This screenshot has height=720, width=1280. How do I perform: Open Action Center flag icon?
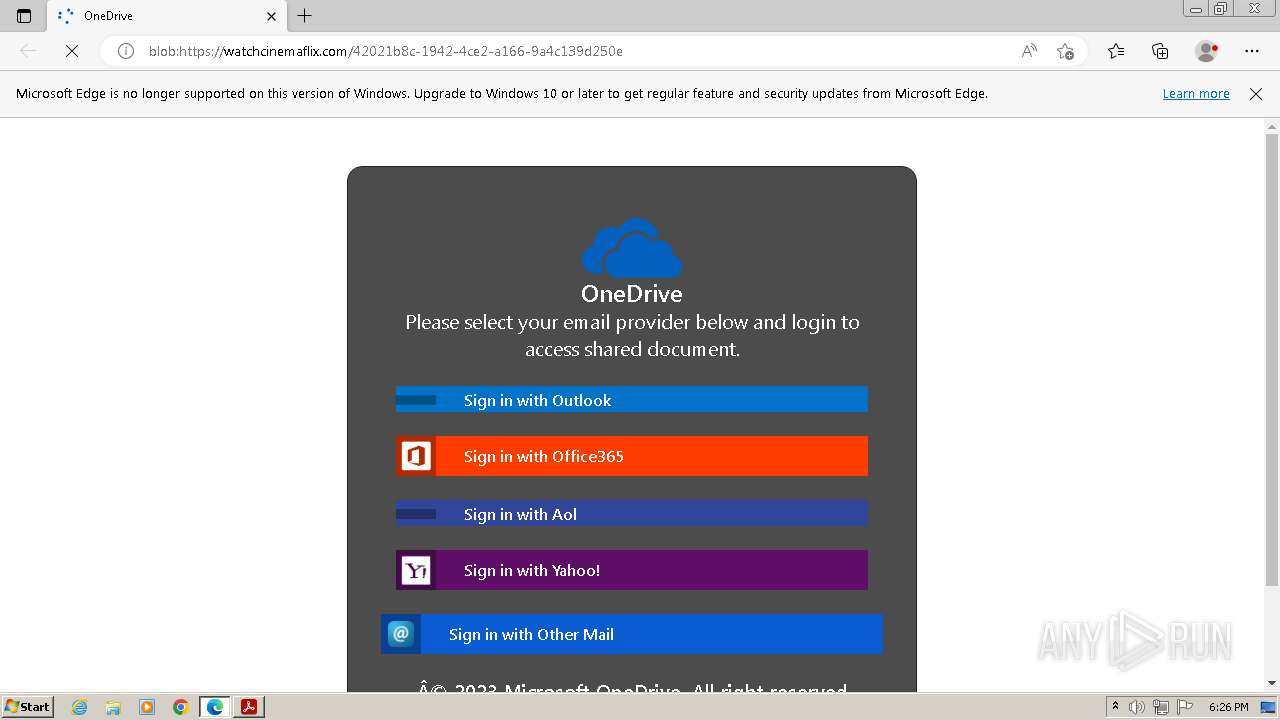click(1183, 707)
